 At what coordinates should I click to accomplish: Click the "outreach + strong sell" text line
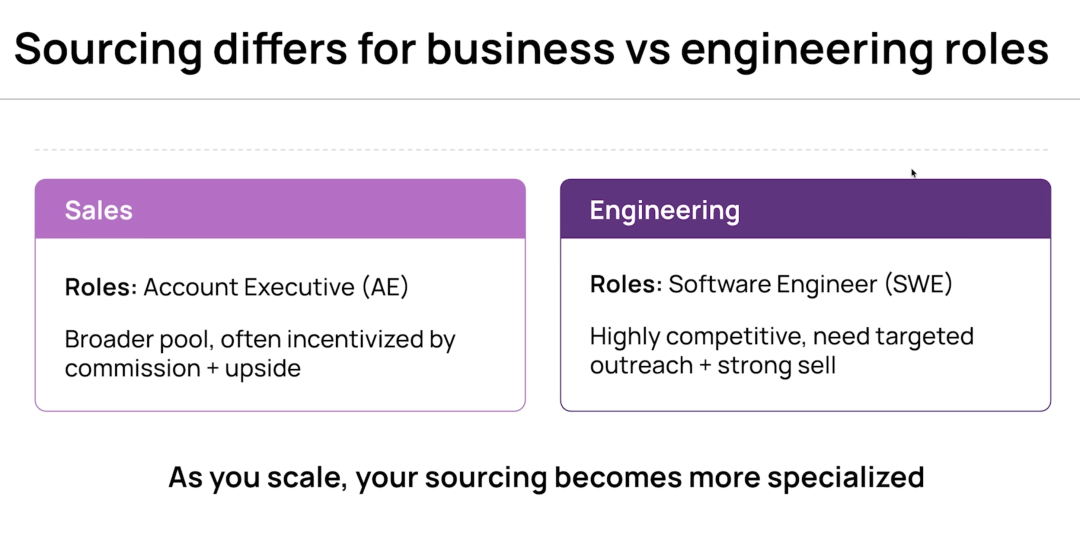point(712,365)
